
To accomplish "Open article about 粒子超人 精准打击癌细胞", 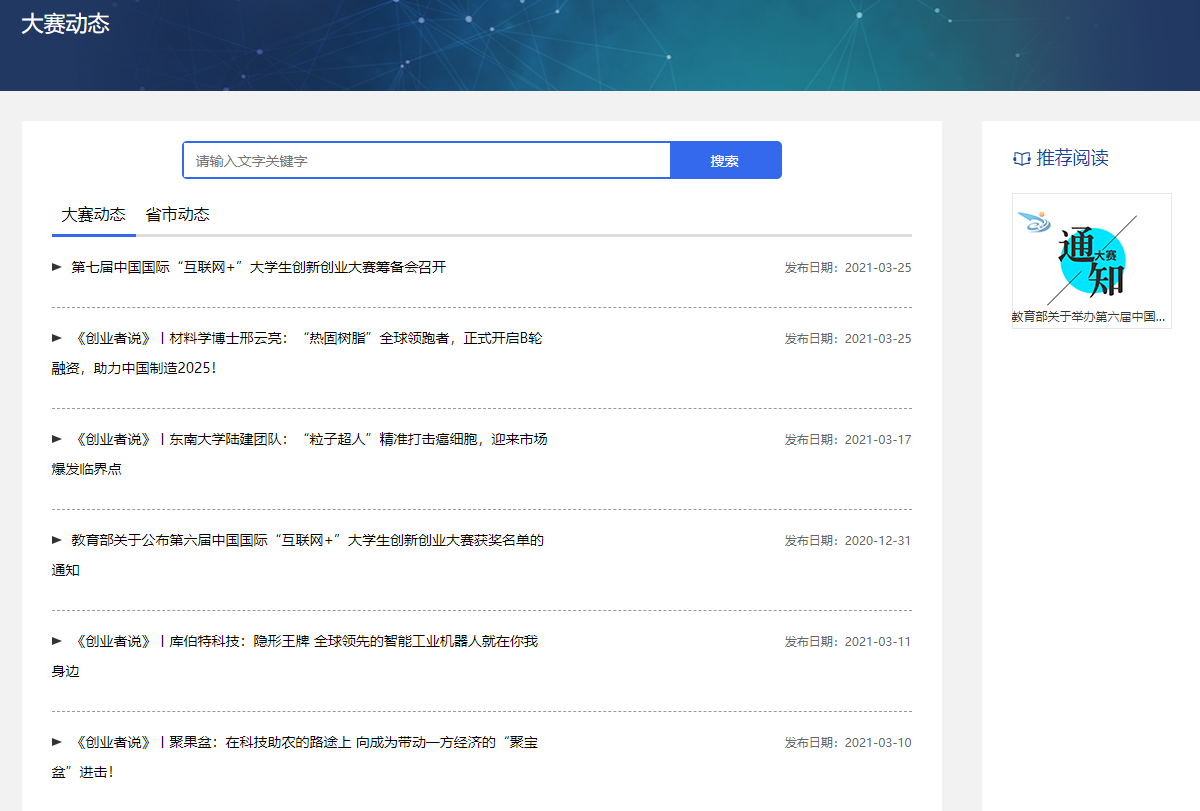I will pyautogui.click(x=310, y=440).
